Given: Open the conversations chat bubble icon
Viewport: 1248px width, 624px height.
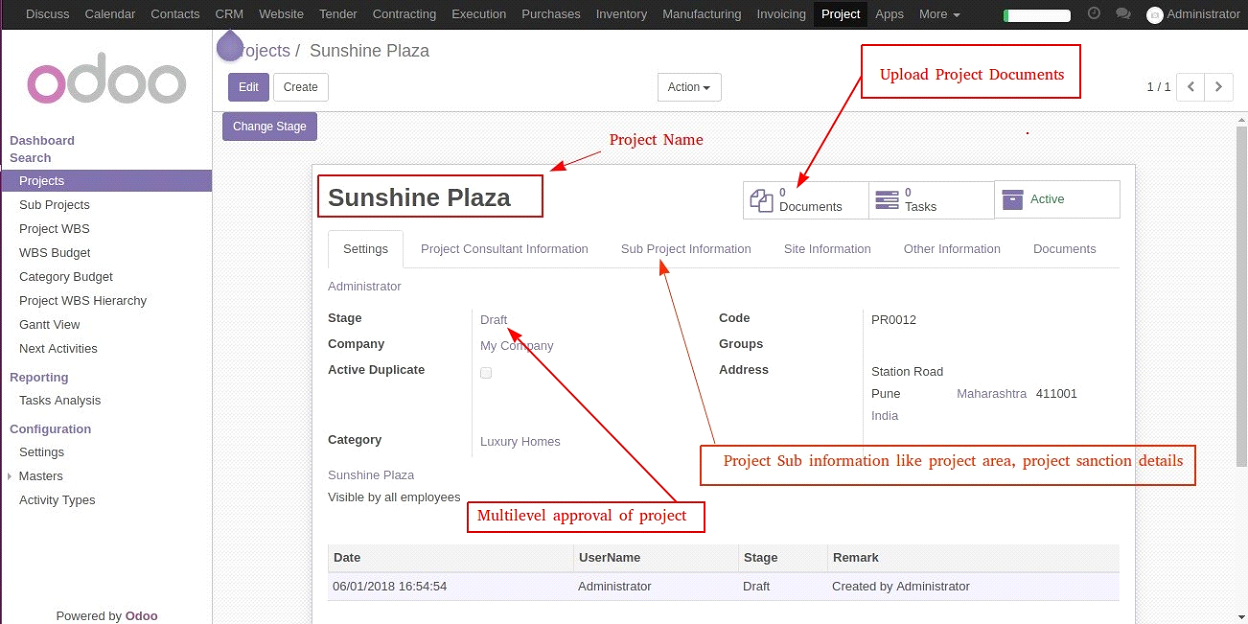Looking at the screenshot, I should click(1123, 14).
